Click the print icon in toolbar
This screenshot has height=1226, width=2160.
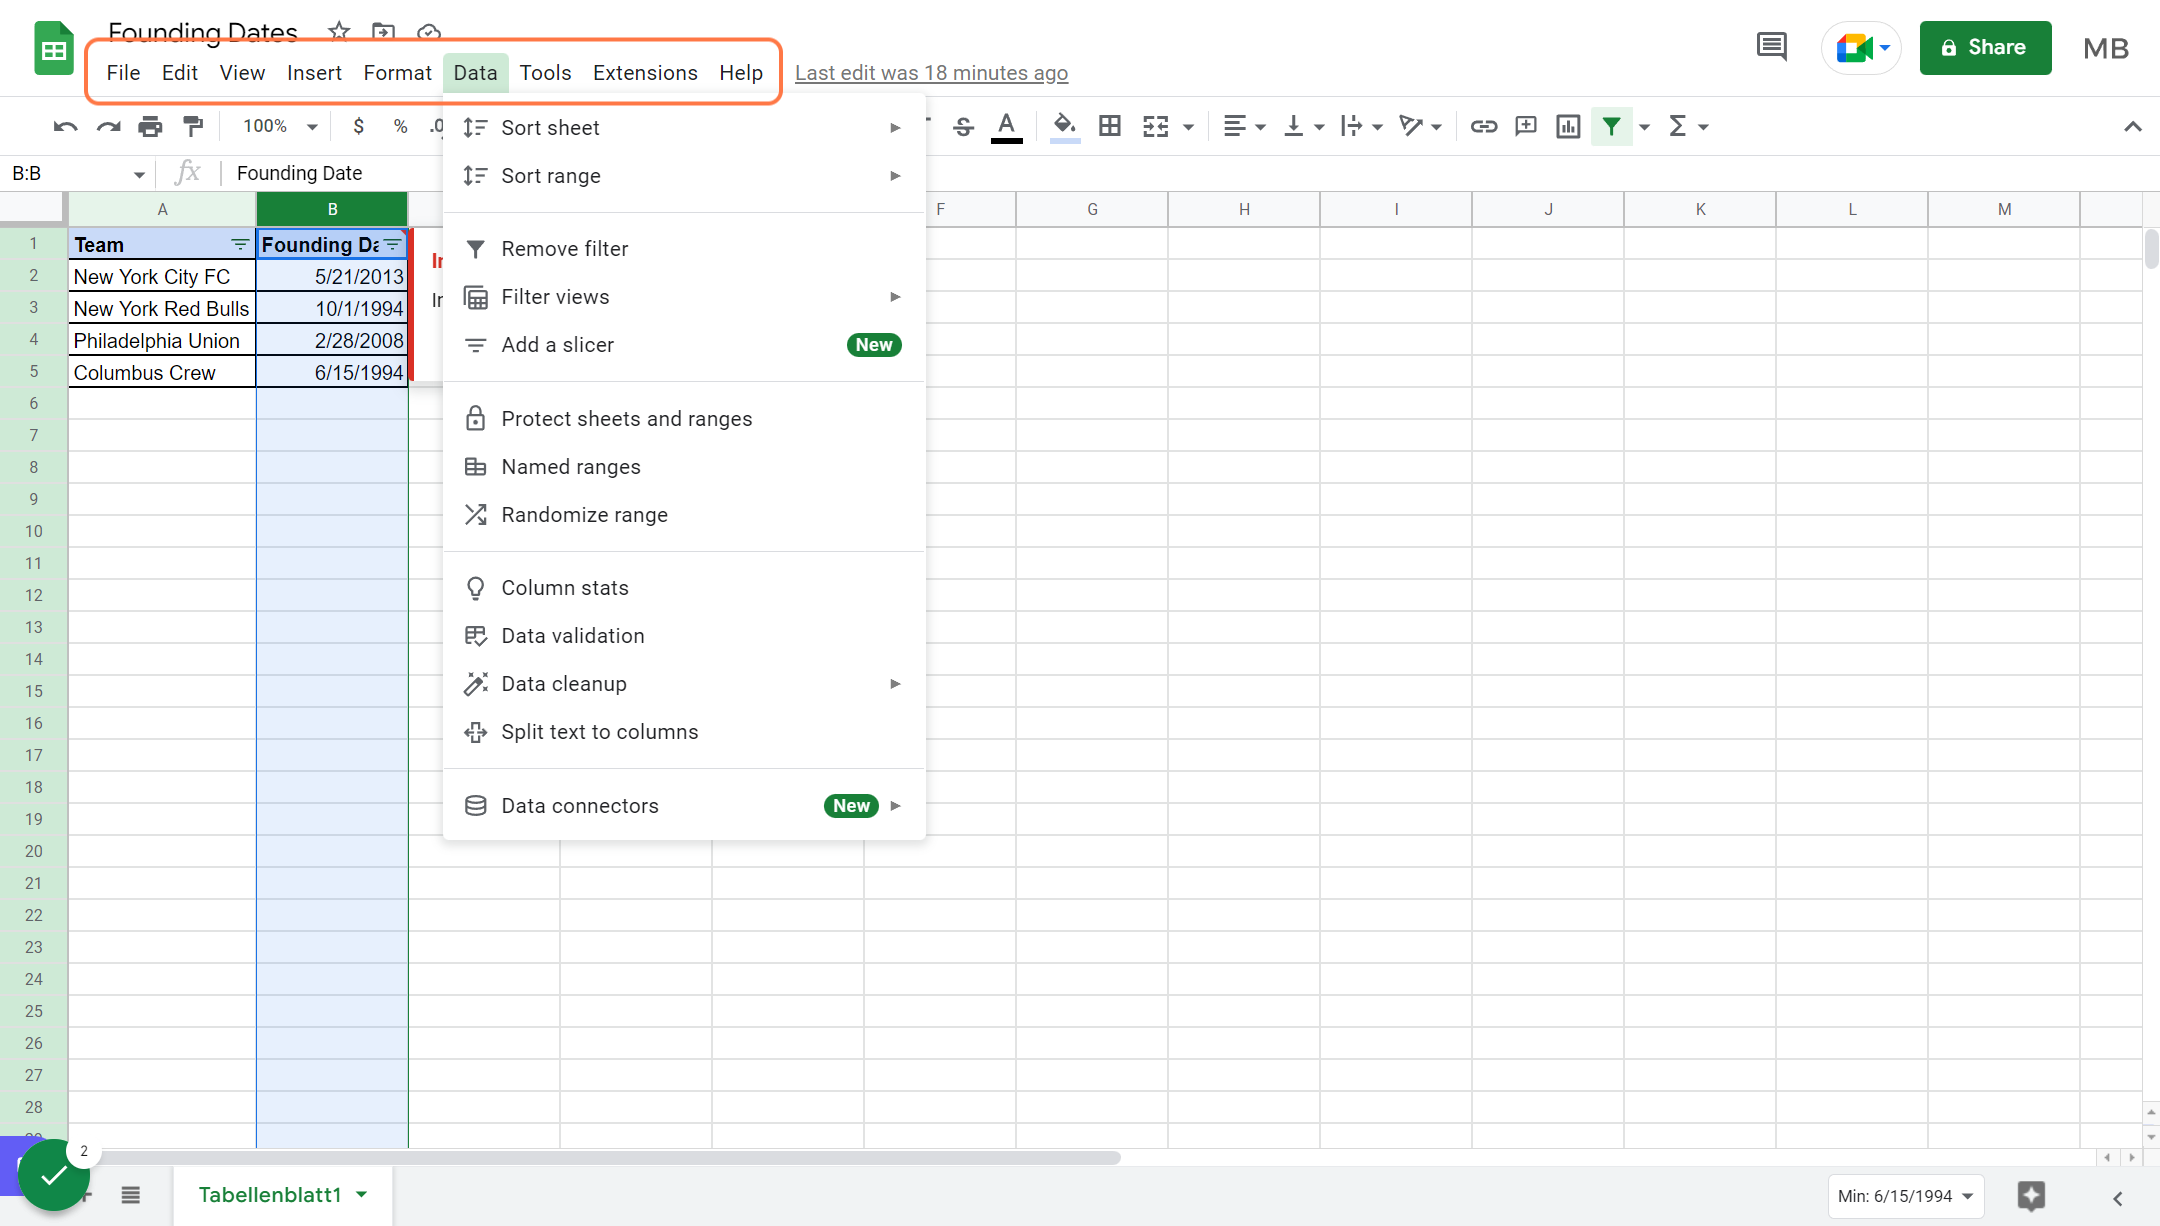pos(150,127)
